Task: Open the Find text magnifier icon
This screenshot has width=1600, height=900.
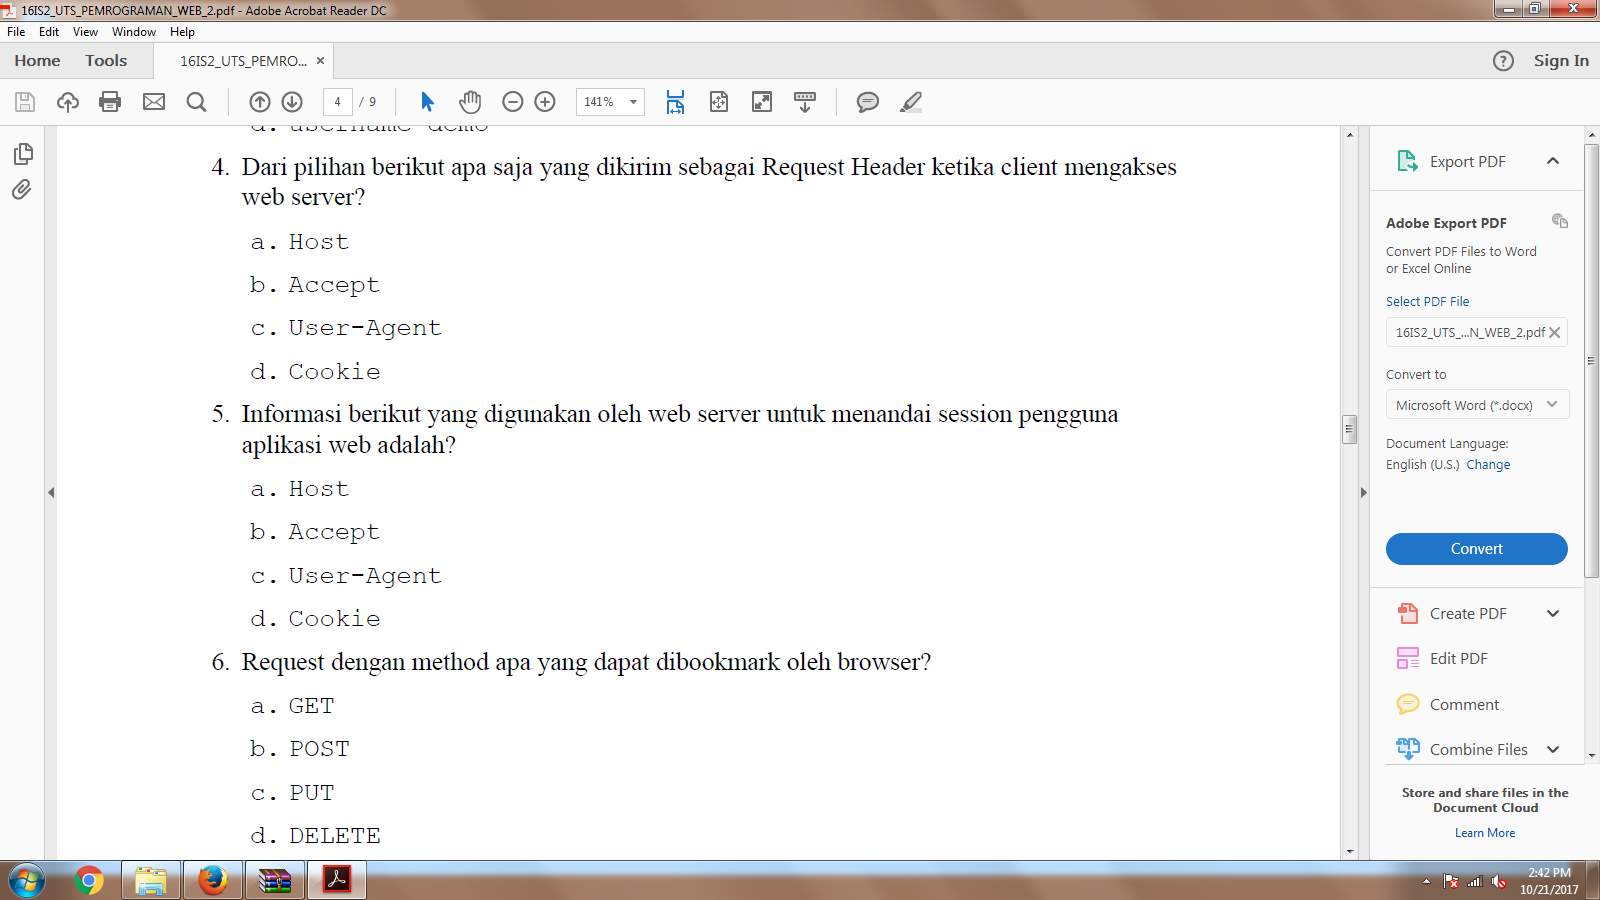Action: (197, 102)
